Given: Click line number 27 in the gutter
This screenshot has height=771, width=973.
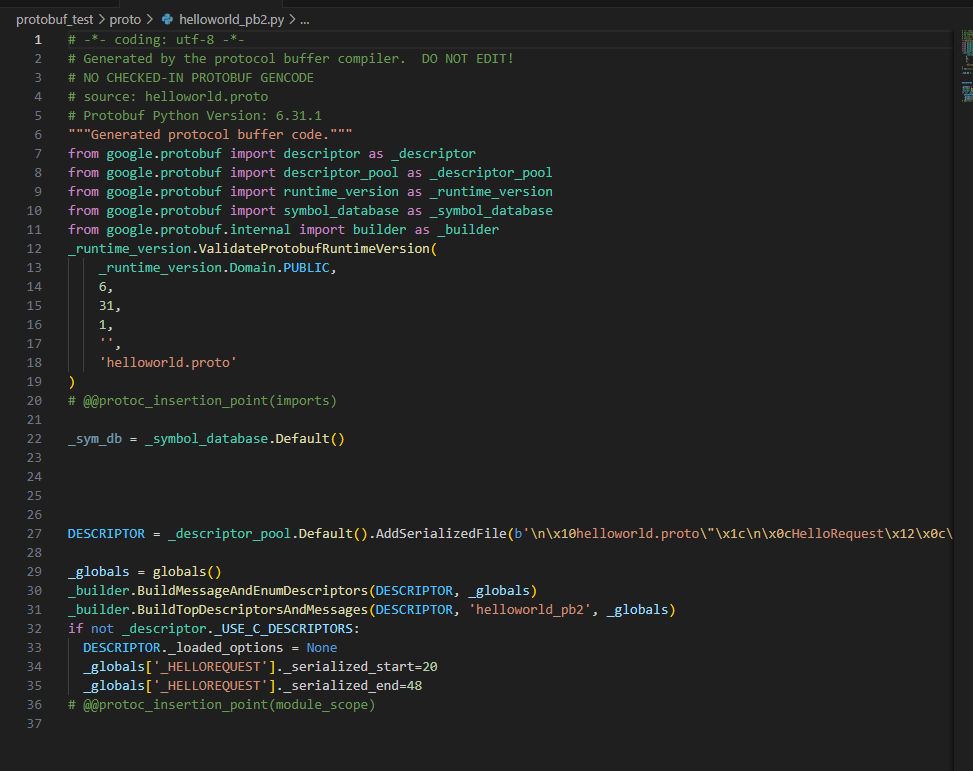Looking at the screenshot, I should click(35, 533).
